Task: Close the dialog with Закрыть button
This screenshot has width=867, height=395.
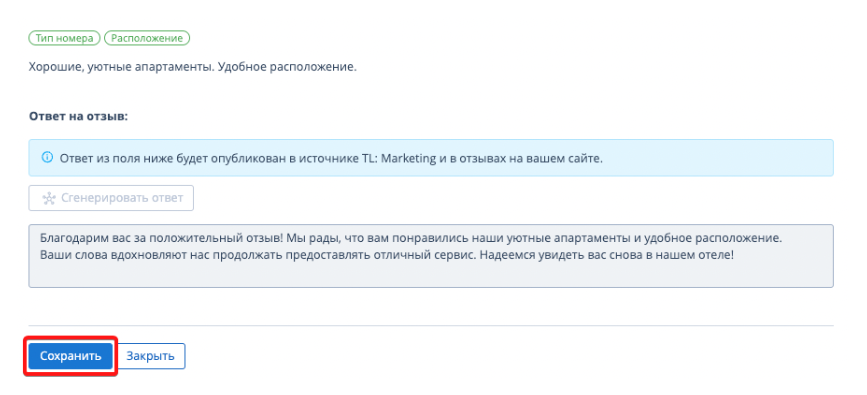Action: (150, 356)
